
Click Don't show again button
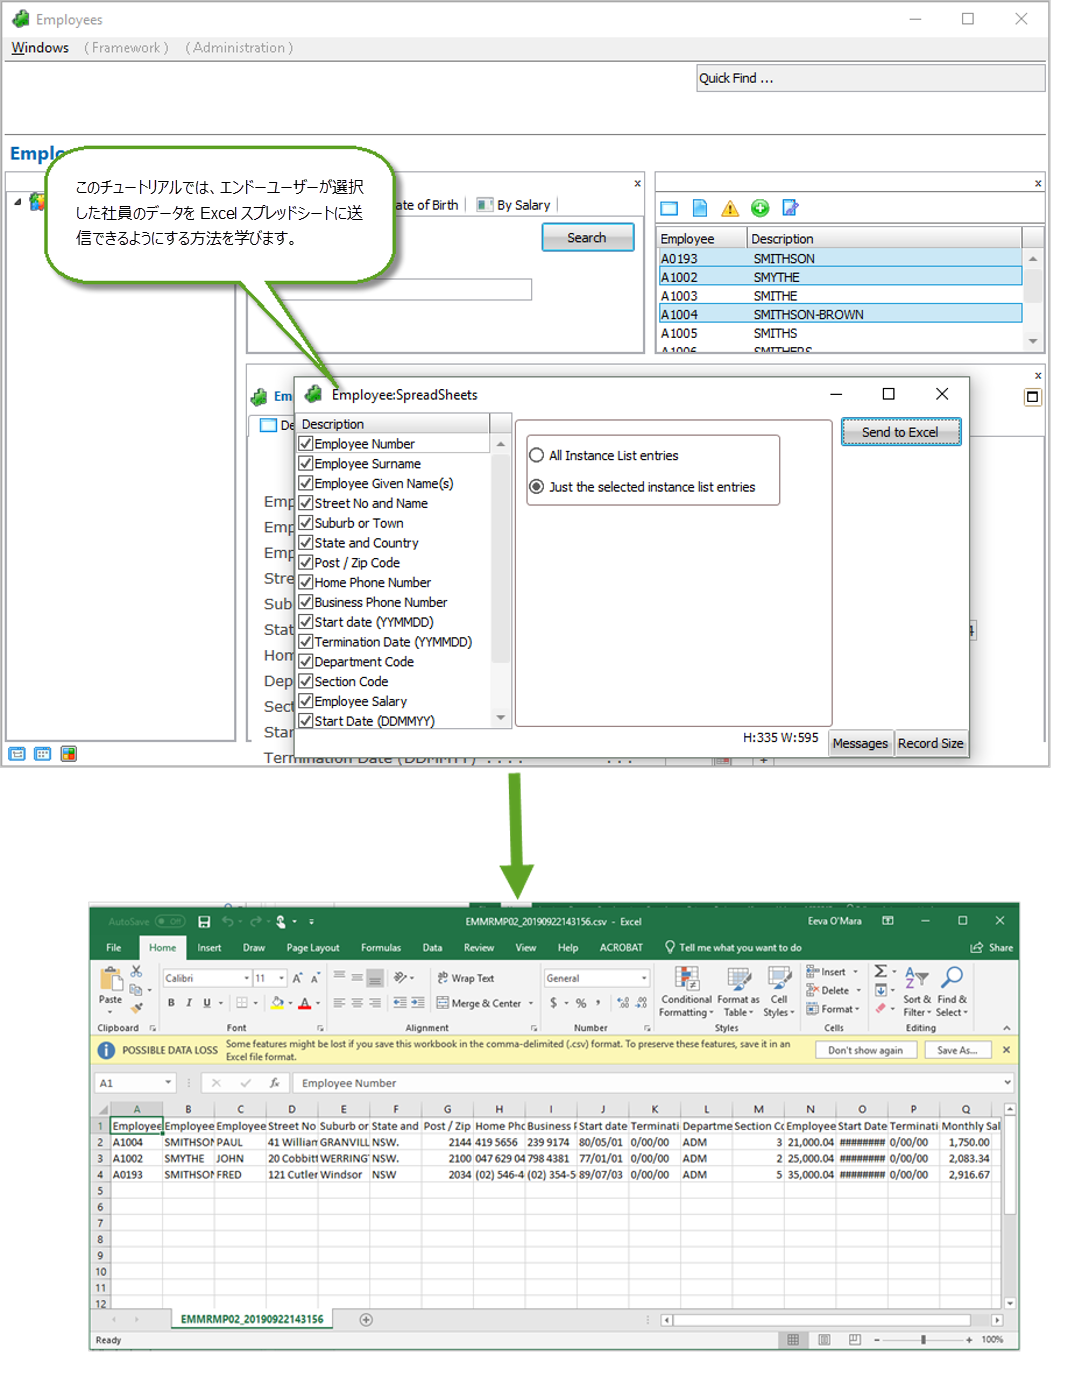click(865, 1050)
